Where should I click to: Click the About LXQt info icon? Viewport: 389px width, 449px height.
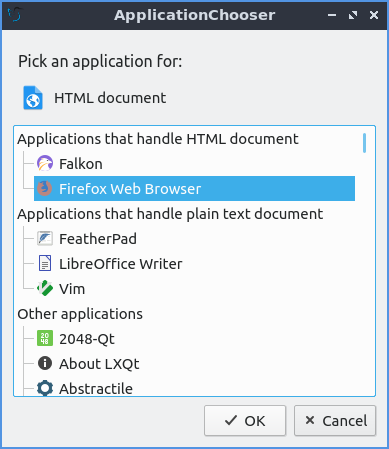click(x=45, y=363)
